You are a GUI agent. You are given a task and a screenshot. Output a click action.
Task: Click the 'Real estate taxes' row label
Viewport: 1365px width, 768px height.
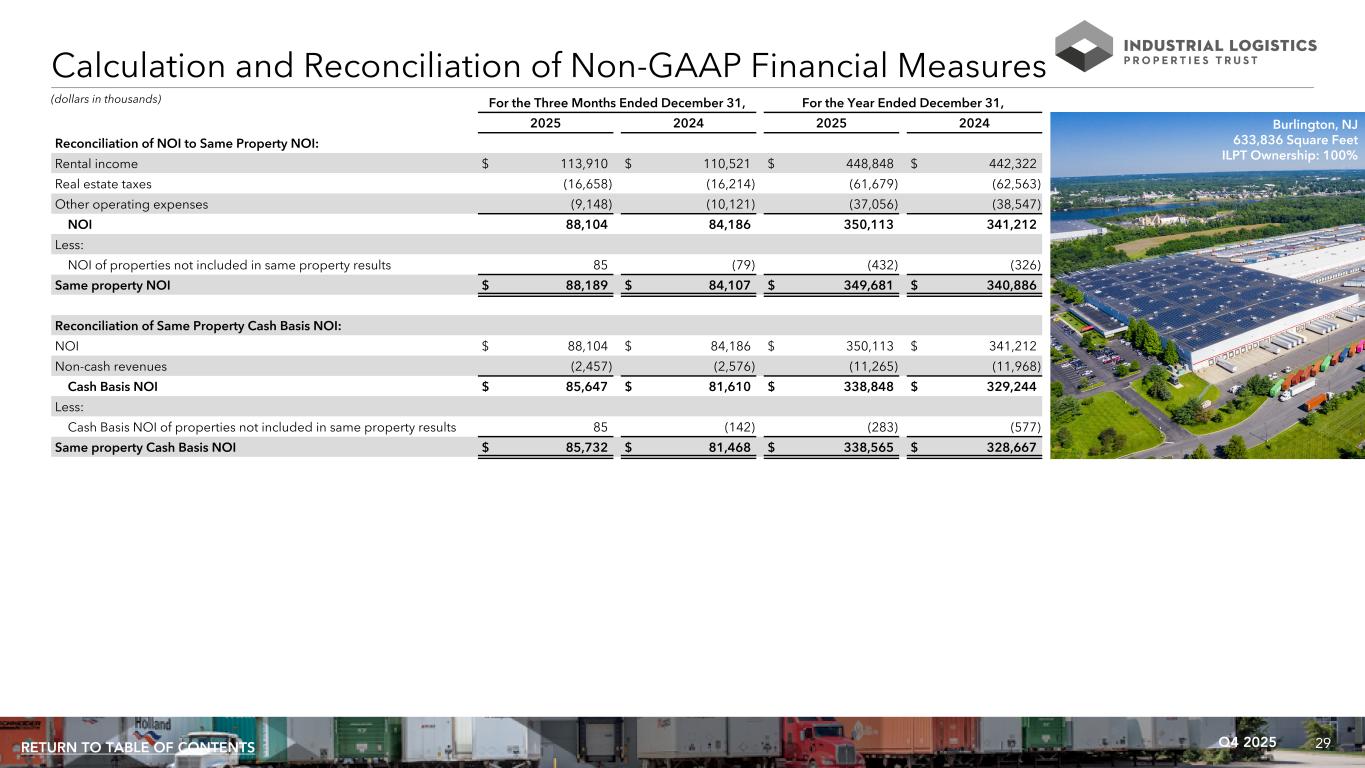coord(103,184)
